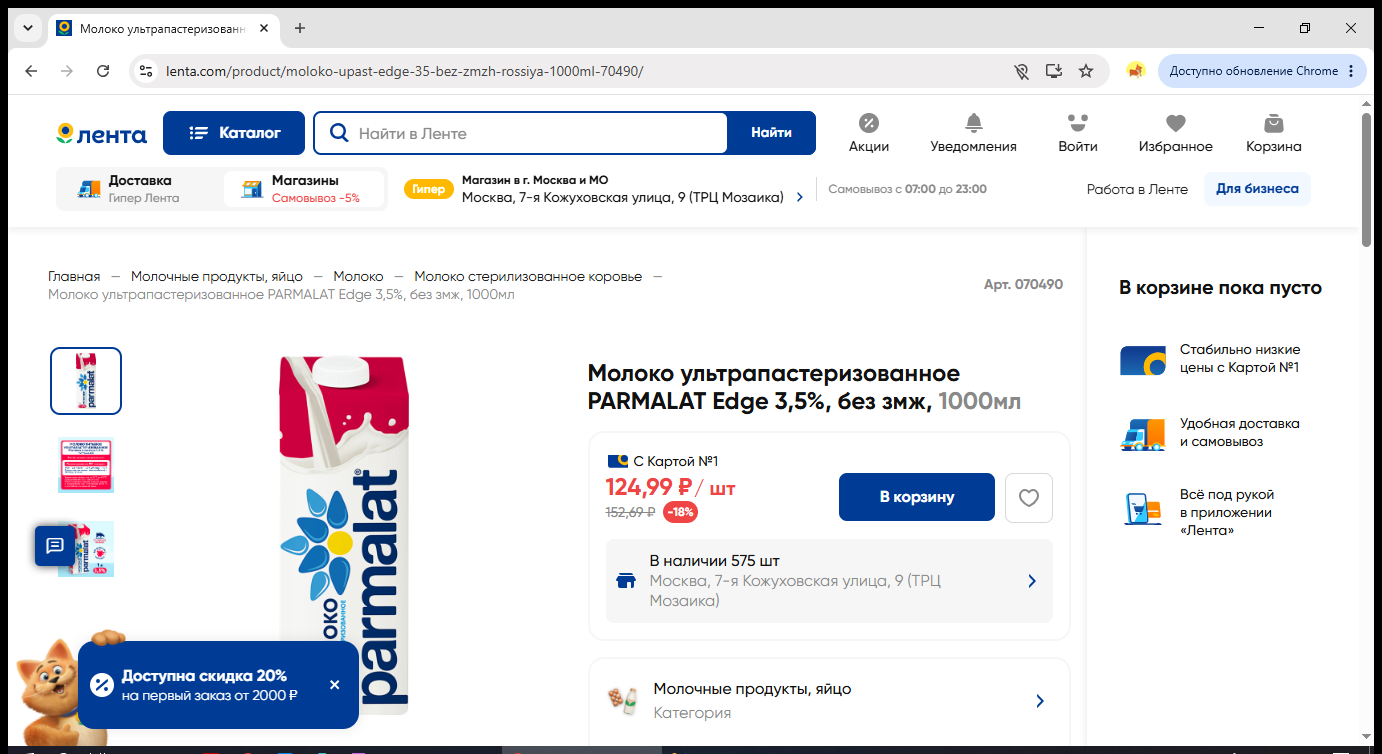Image resolution: width=1382 pixels, height=754 pixels.
Task: Expand В наличии 575 шт availability chevron
Action: point(1032,581)
